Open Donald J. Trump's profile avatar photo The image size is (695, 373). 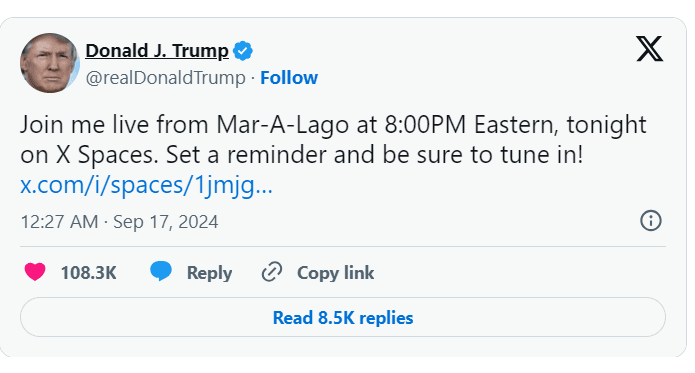pyautogui.click(x=50, y=63)
